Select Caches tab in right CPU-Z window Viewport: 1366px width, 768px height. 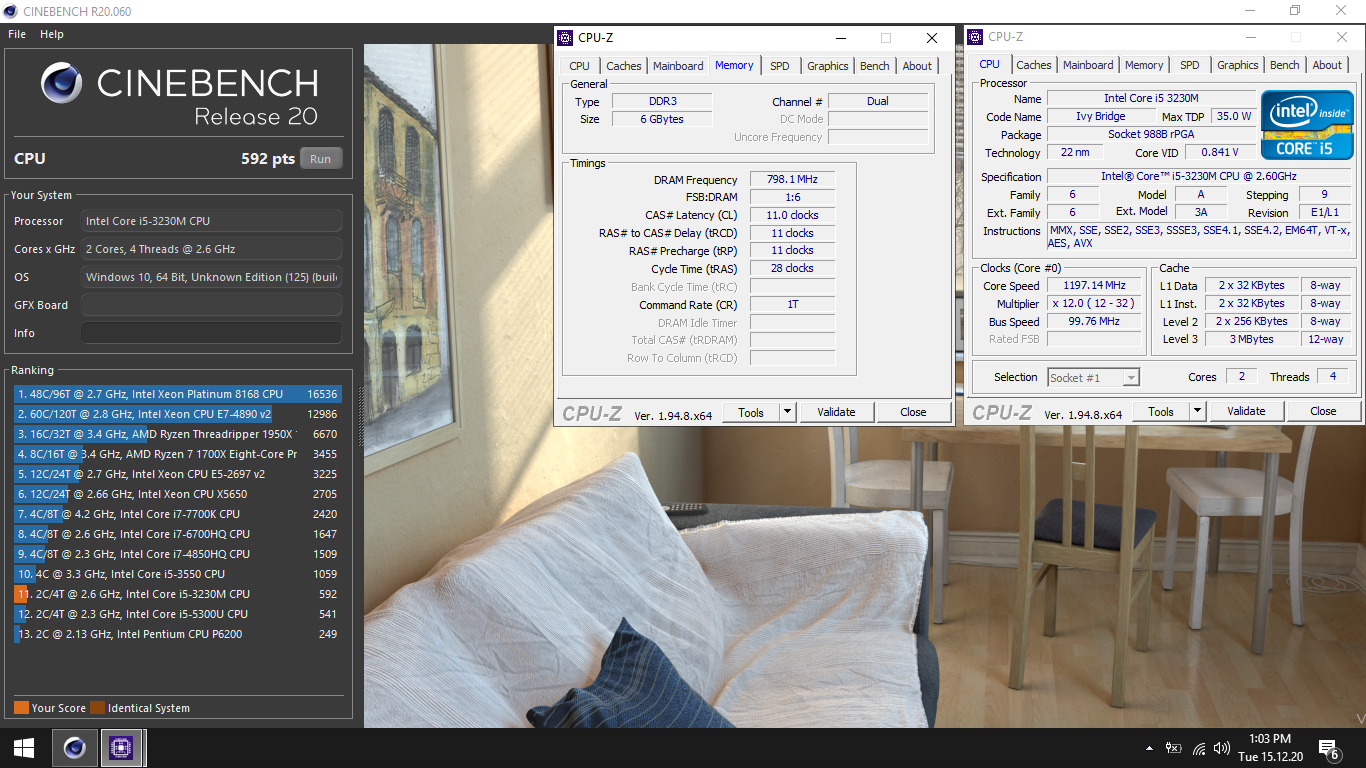(1034, 65)
